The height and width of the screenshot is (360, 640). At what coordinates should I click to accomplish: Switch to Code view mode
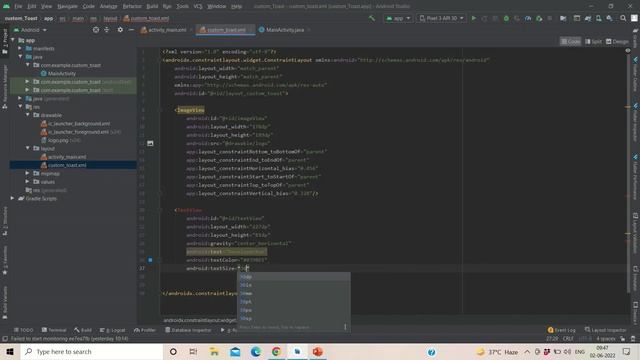(x=570, y=41)
